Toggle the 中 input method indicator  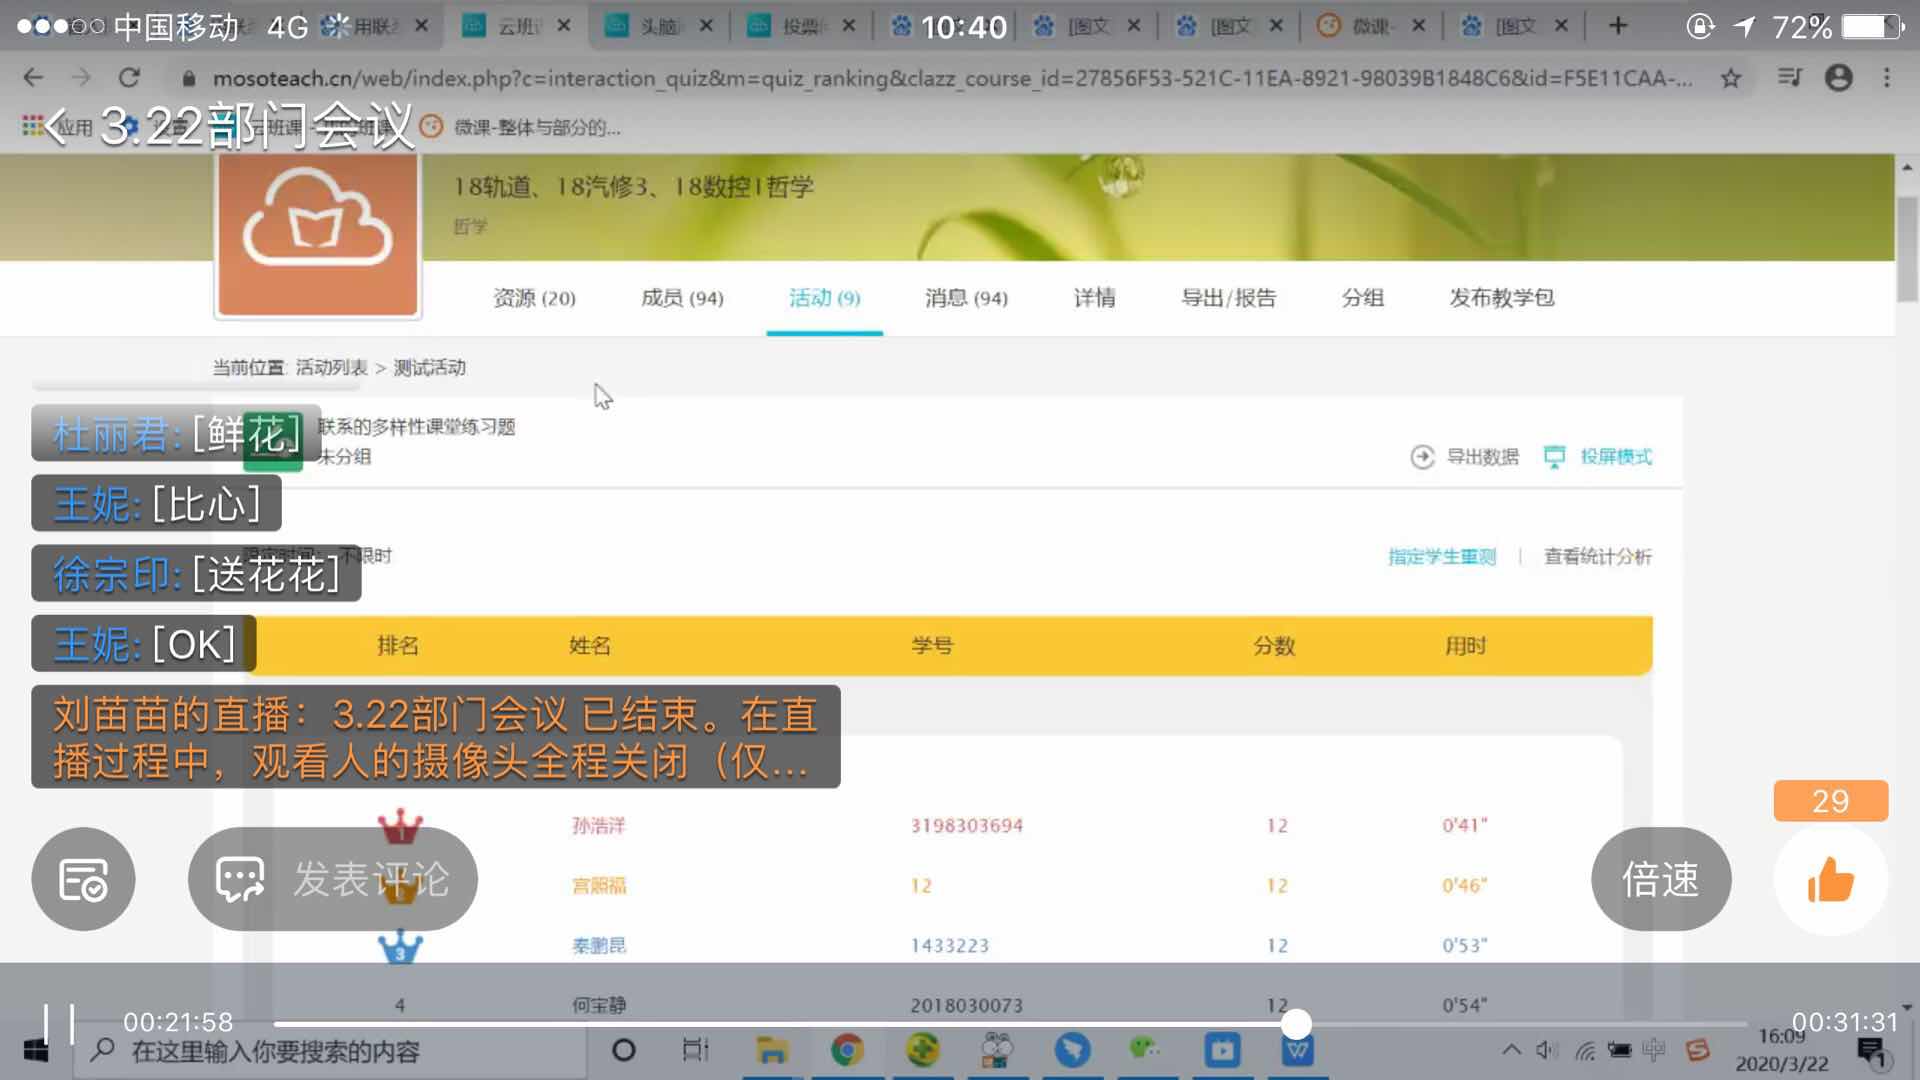[1653, 1050]
